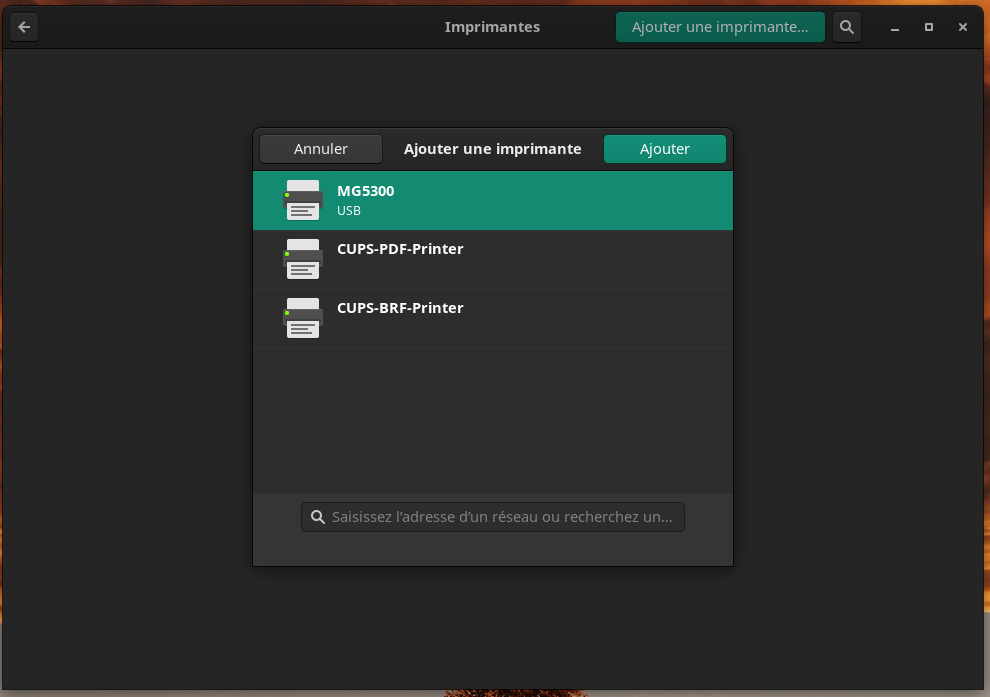The height and width of the screenshot is (697, 990).
Task: Select the MG5300 printer name
Action: [366, 191]
